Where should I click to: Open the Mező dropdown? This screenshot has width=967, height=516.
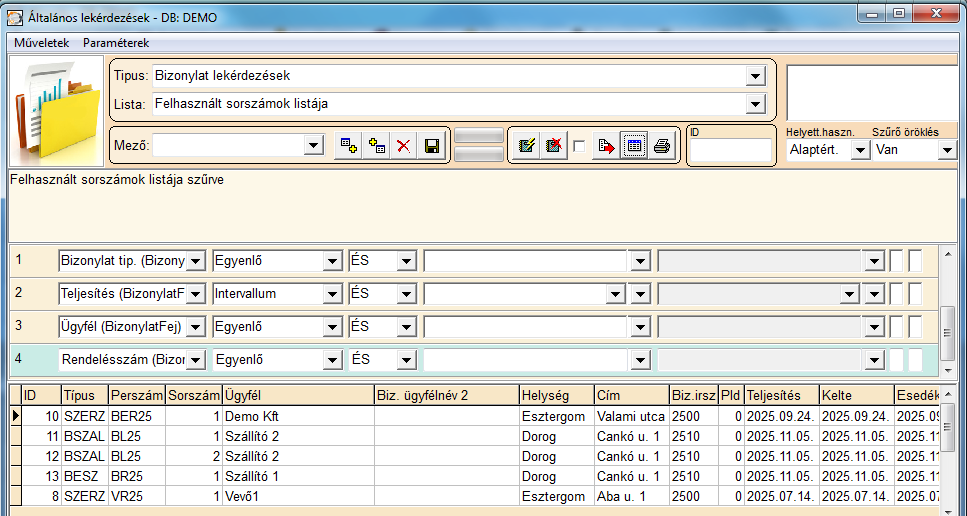314,146
